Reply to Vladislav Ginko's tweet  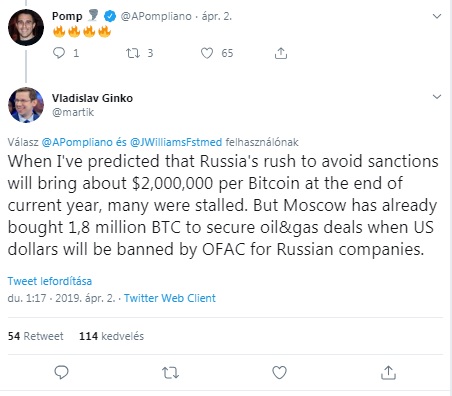tap(61, 372)
